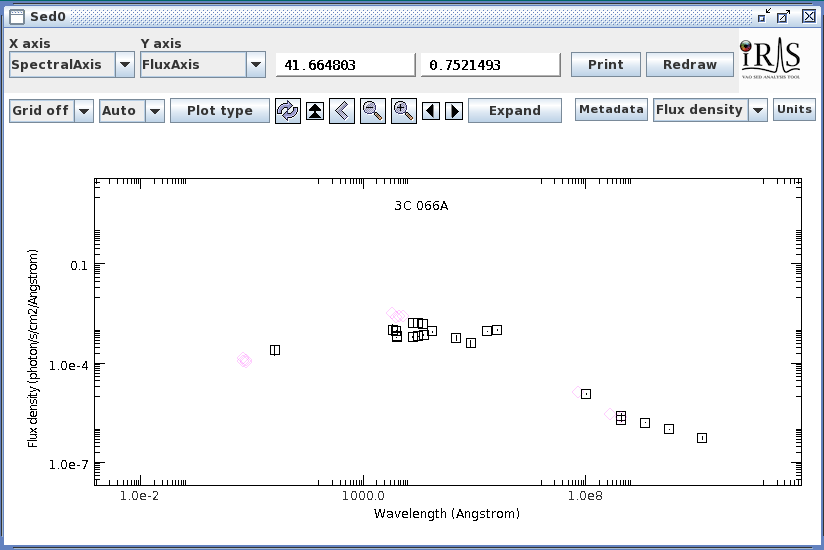This screenshot has height=550, width=824.
Task: Close the Sed0 window
Action: point(809,16)
